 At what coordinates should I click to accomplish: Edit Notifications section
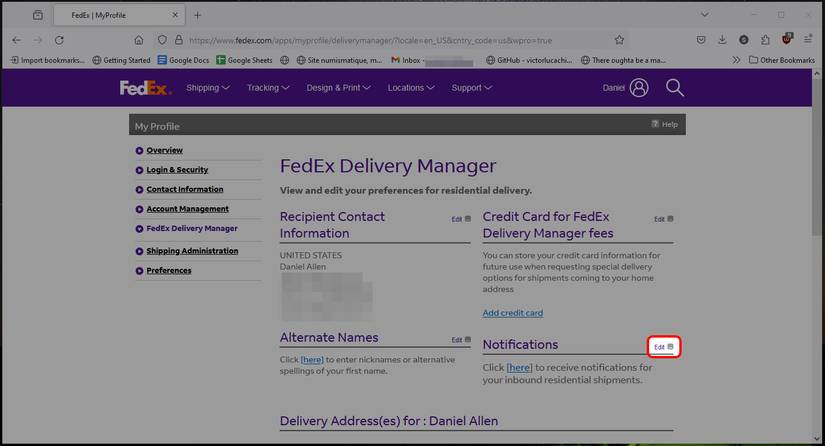click(663, 347)
